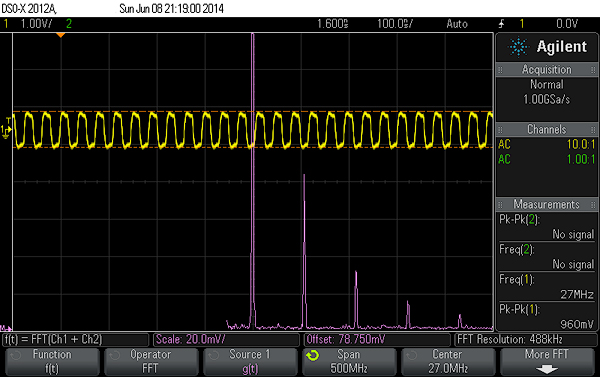
Task: Click the orange trigger position marker
Action: (x=60, y=35)
